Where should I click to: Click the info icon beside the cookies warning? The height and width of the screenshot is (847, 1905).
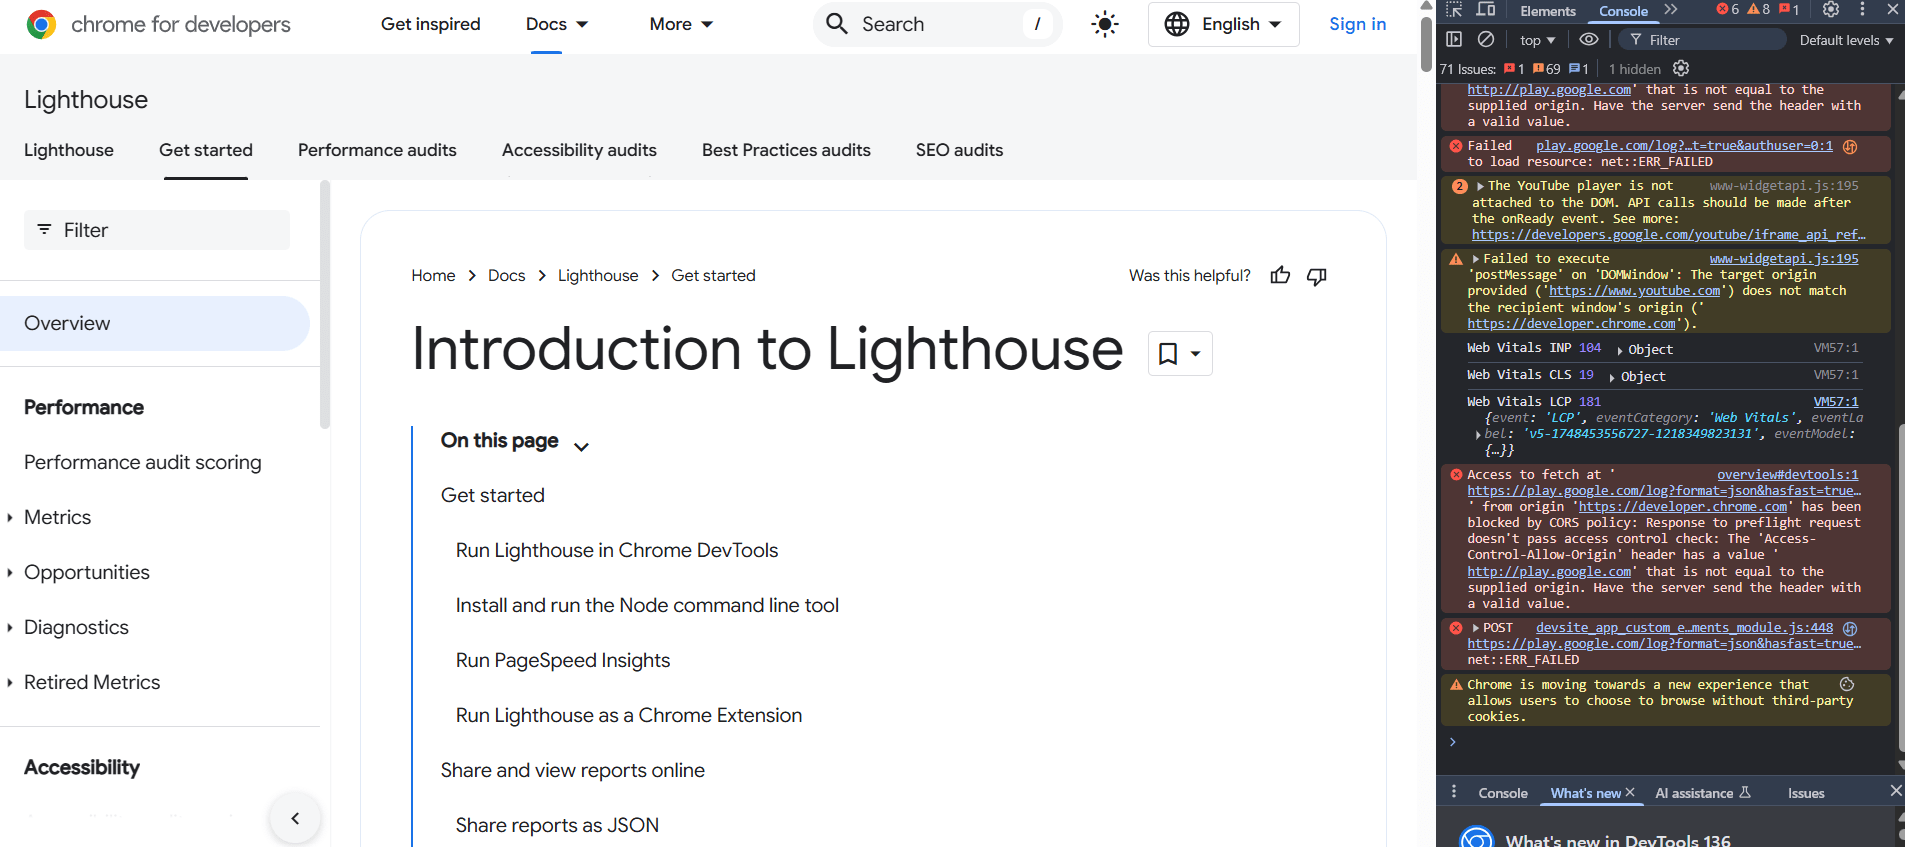tap(1847, 685)
